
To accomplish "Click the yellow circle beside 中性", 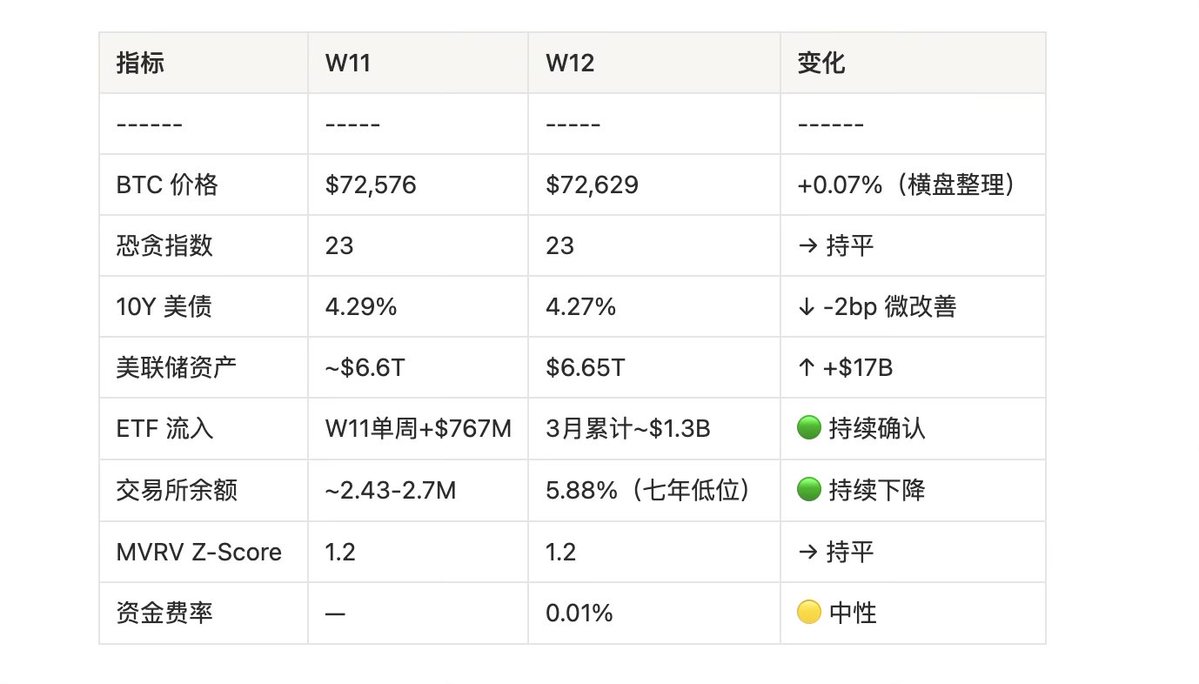I will tap(808, 612).
